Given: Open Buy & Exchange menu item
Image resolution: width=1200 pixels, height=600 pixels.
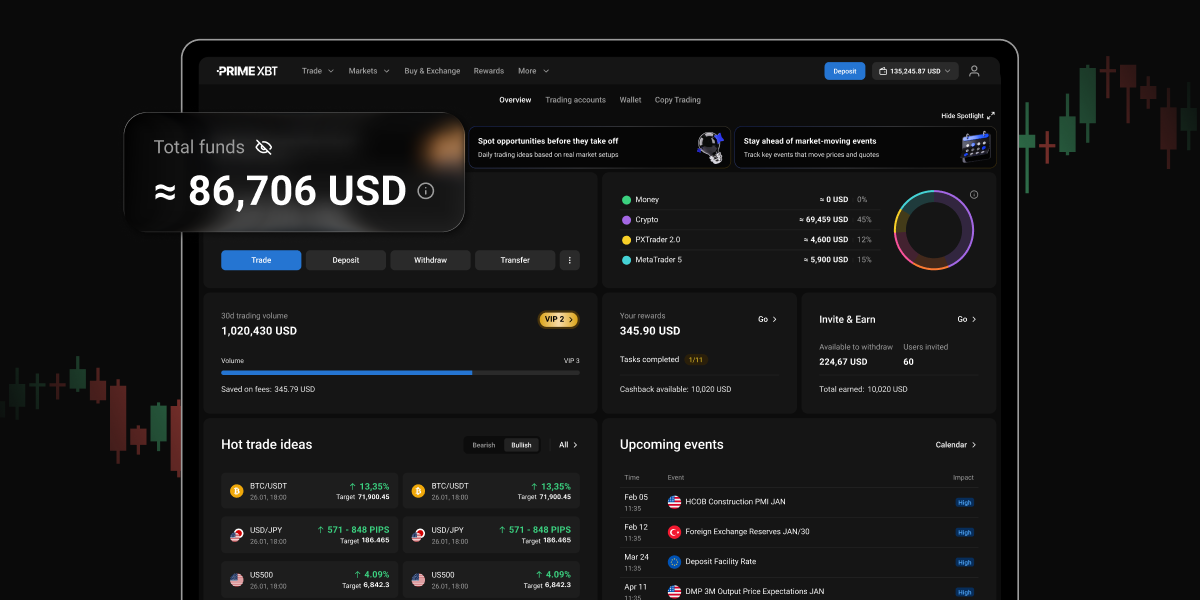Looking at the screenshot, I should 432,71.
